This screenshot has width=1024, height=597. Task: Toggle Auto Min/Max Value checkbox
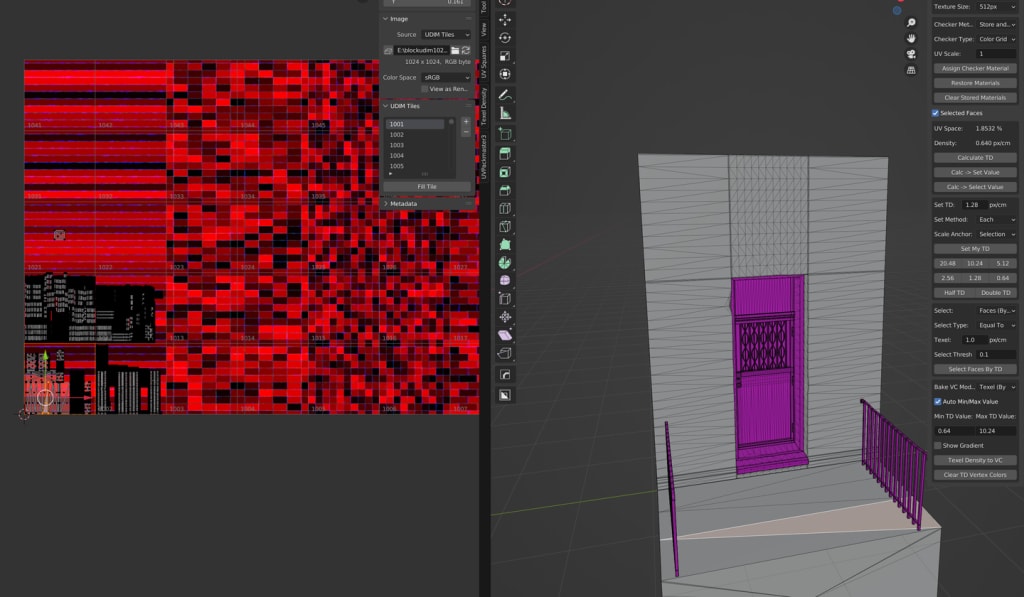pos(937,402)
